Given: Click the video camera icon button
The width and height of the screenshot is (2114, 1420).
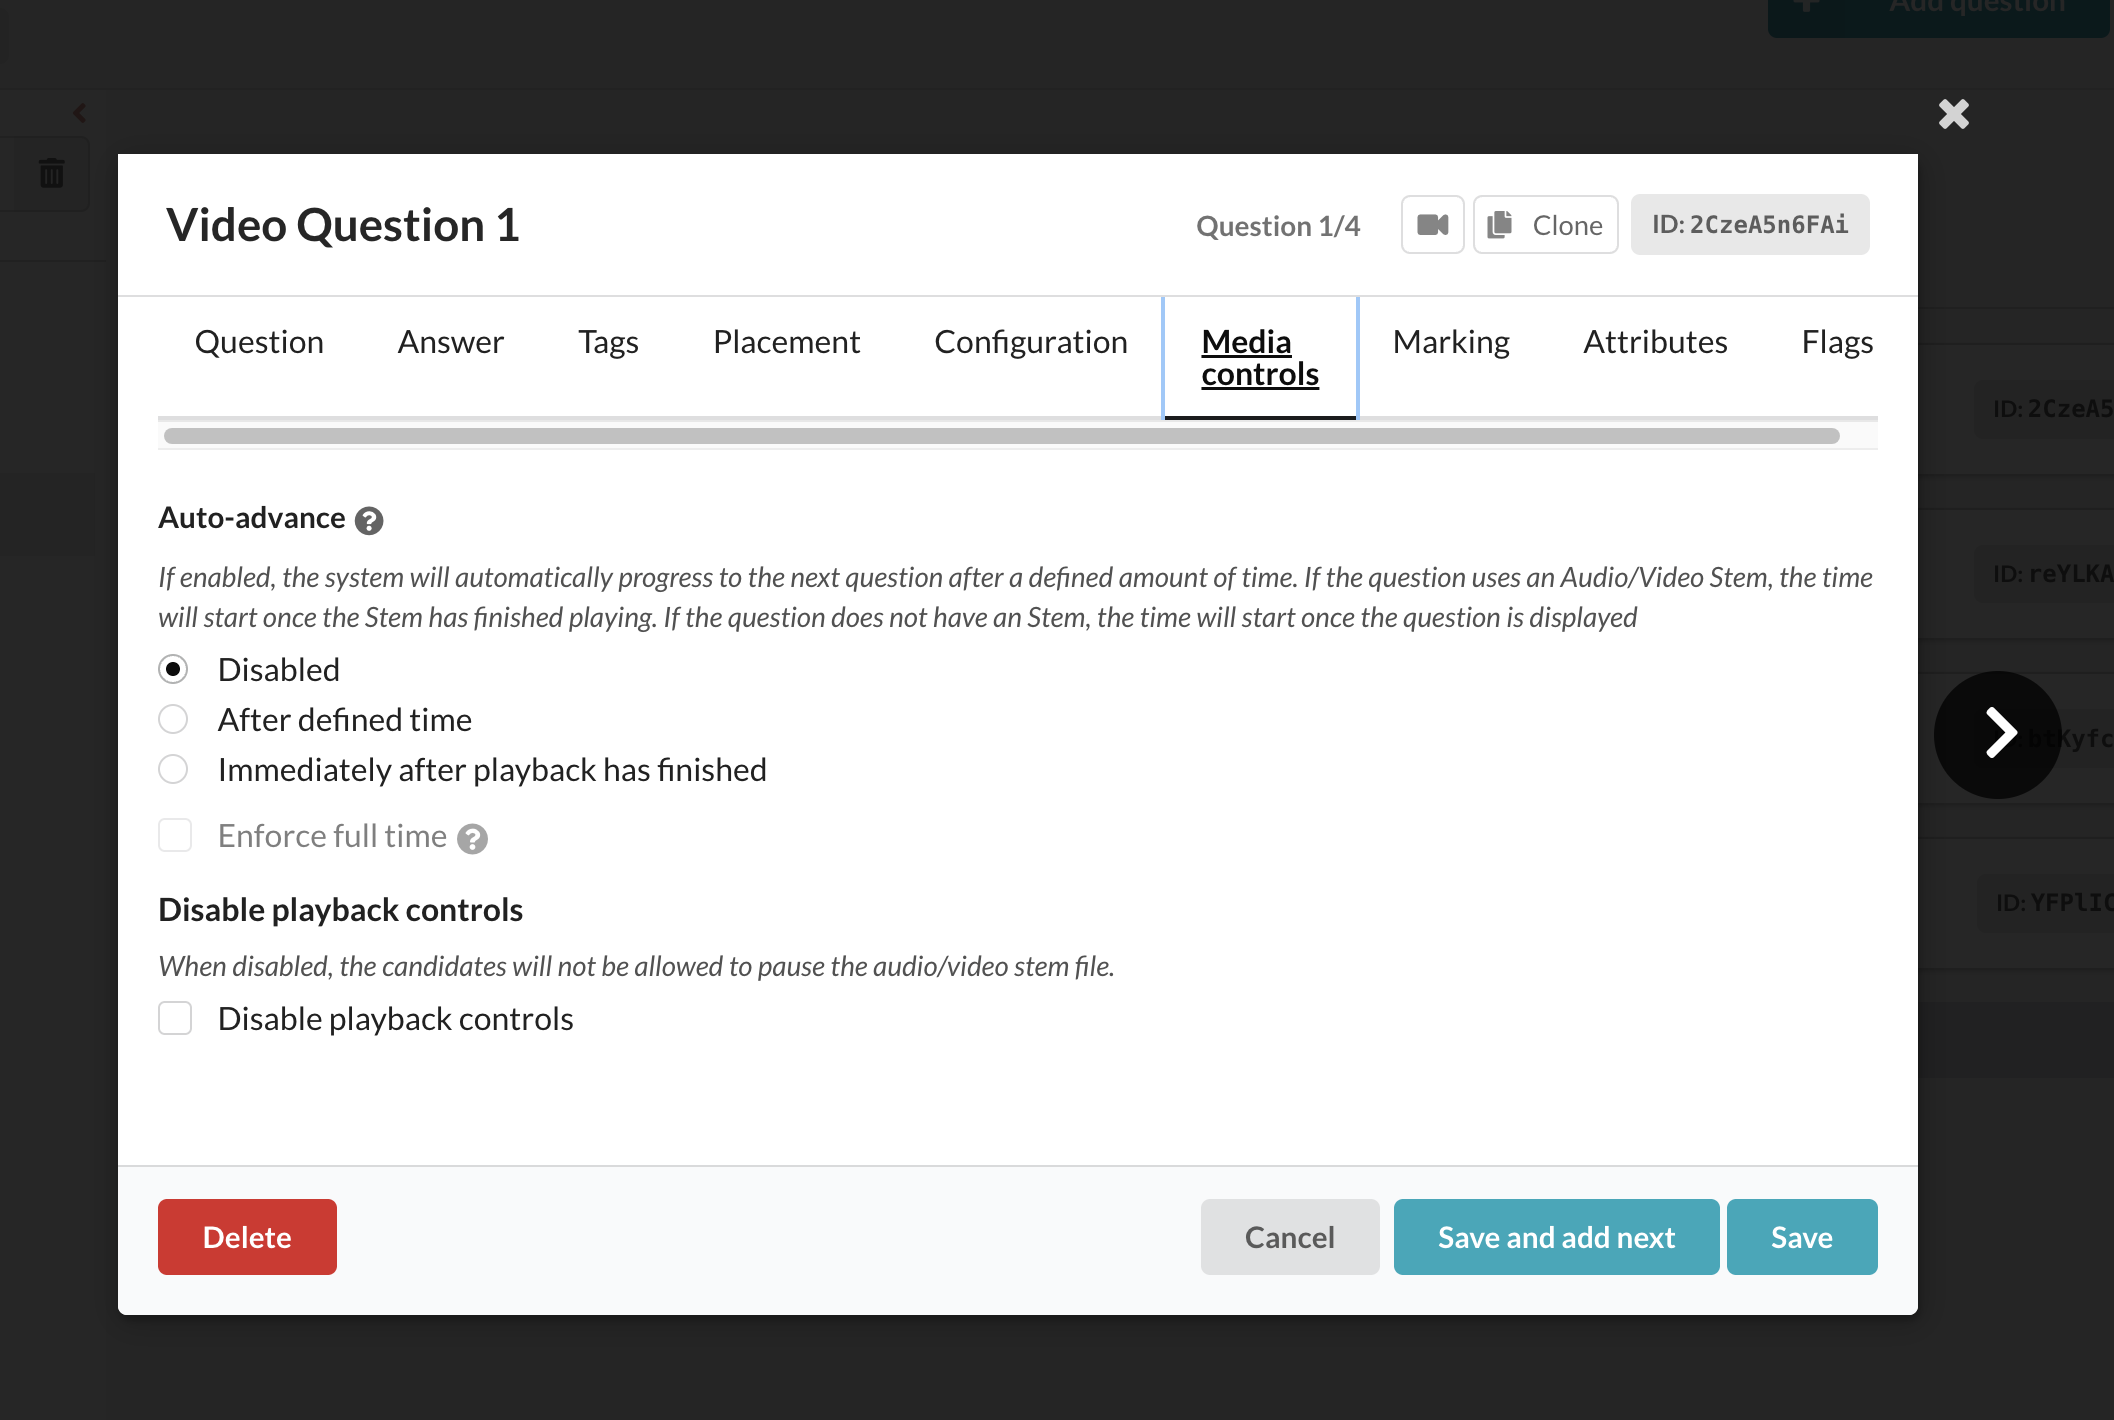Looking at the screenshot, I should point(1432,225).
